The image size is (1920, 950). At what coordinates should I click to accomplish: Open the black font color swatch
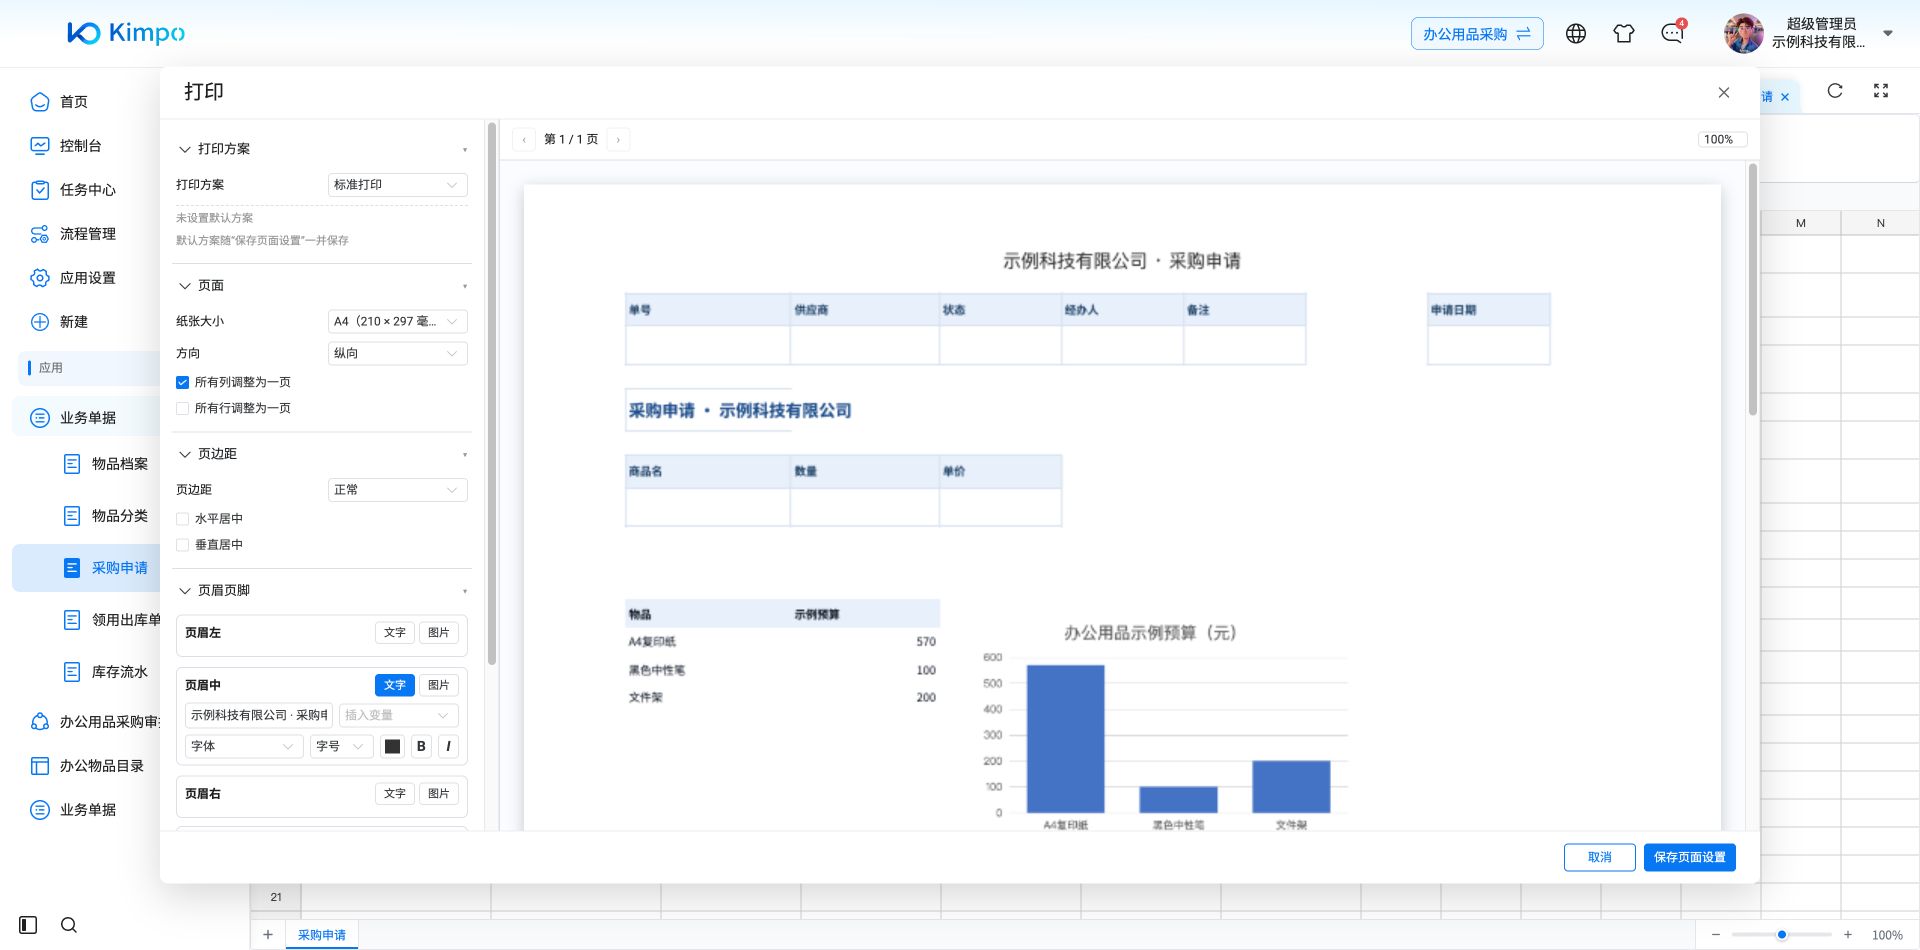[392, 746]
